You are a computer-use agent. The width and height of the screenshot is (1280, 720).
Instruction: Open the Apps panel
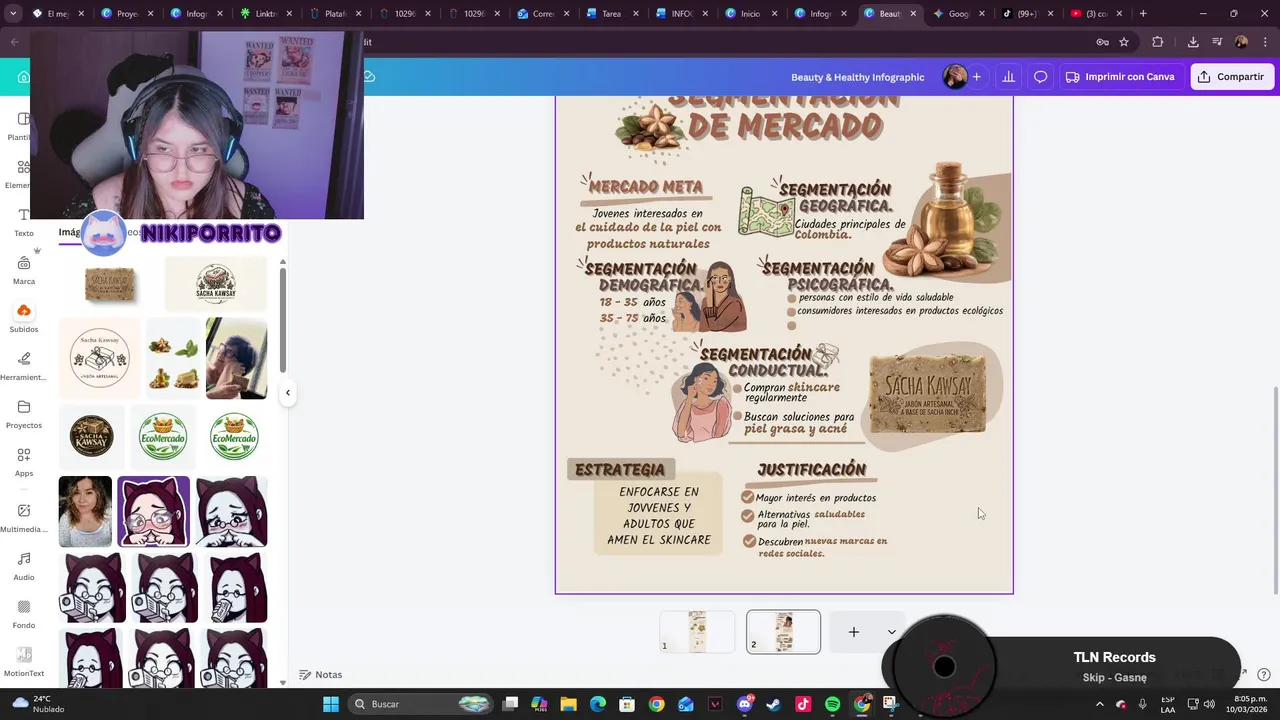pyautogui.click(x=24, y=462)
